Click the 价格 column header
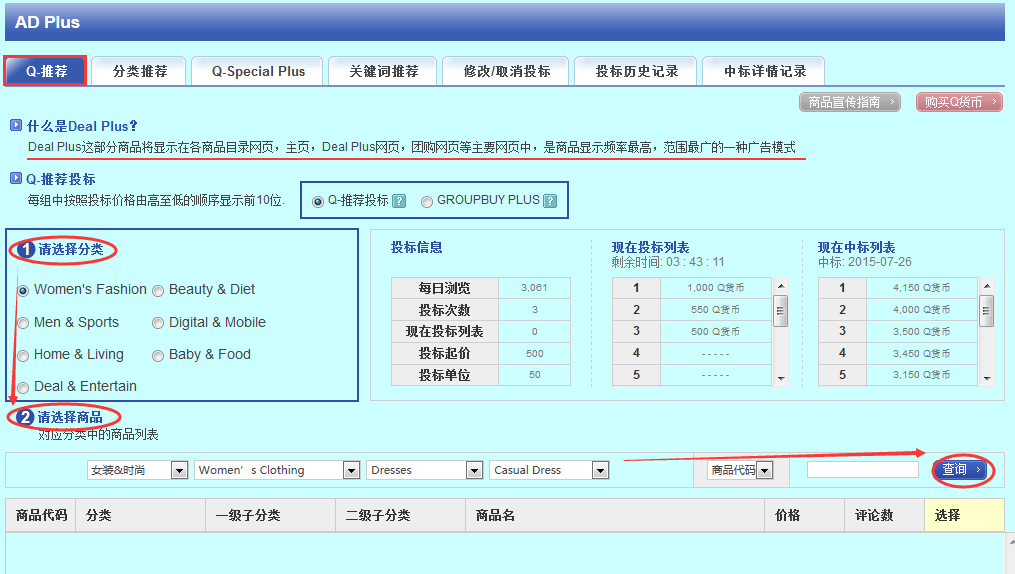The width and height of the screenshot is (1015, 574). pos(804,515)
